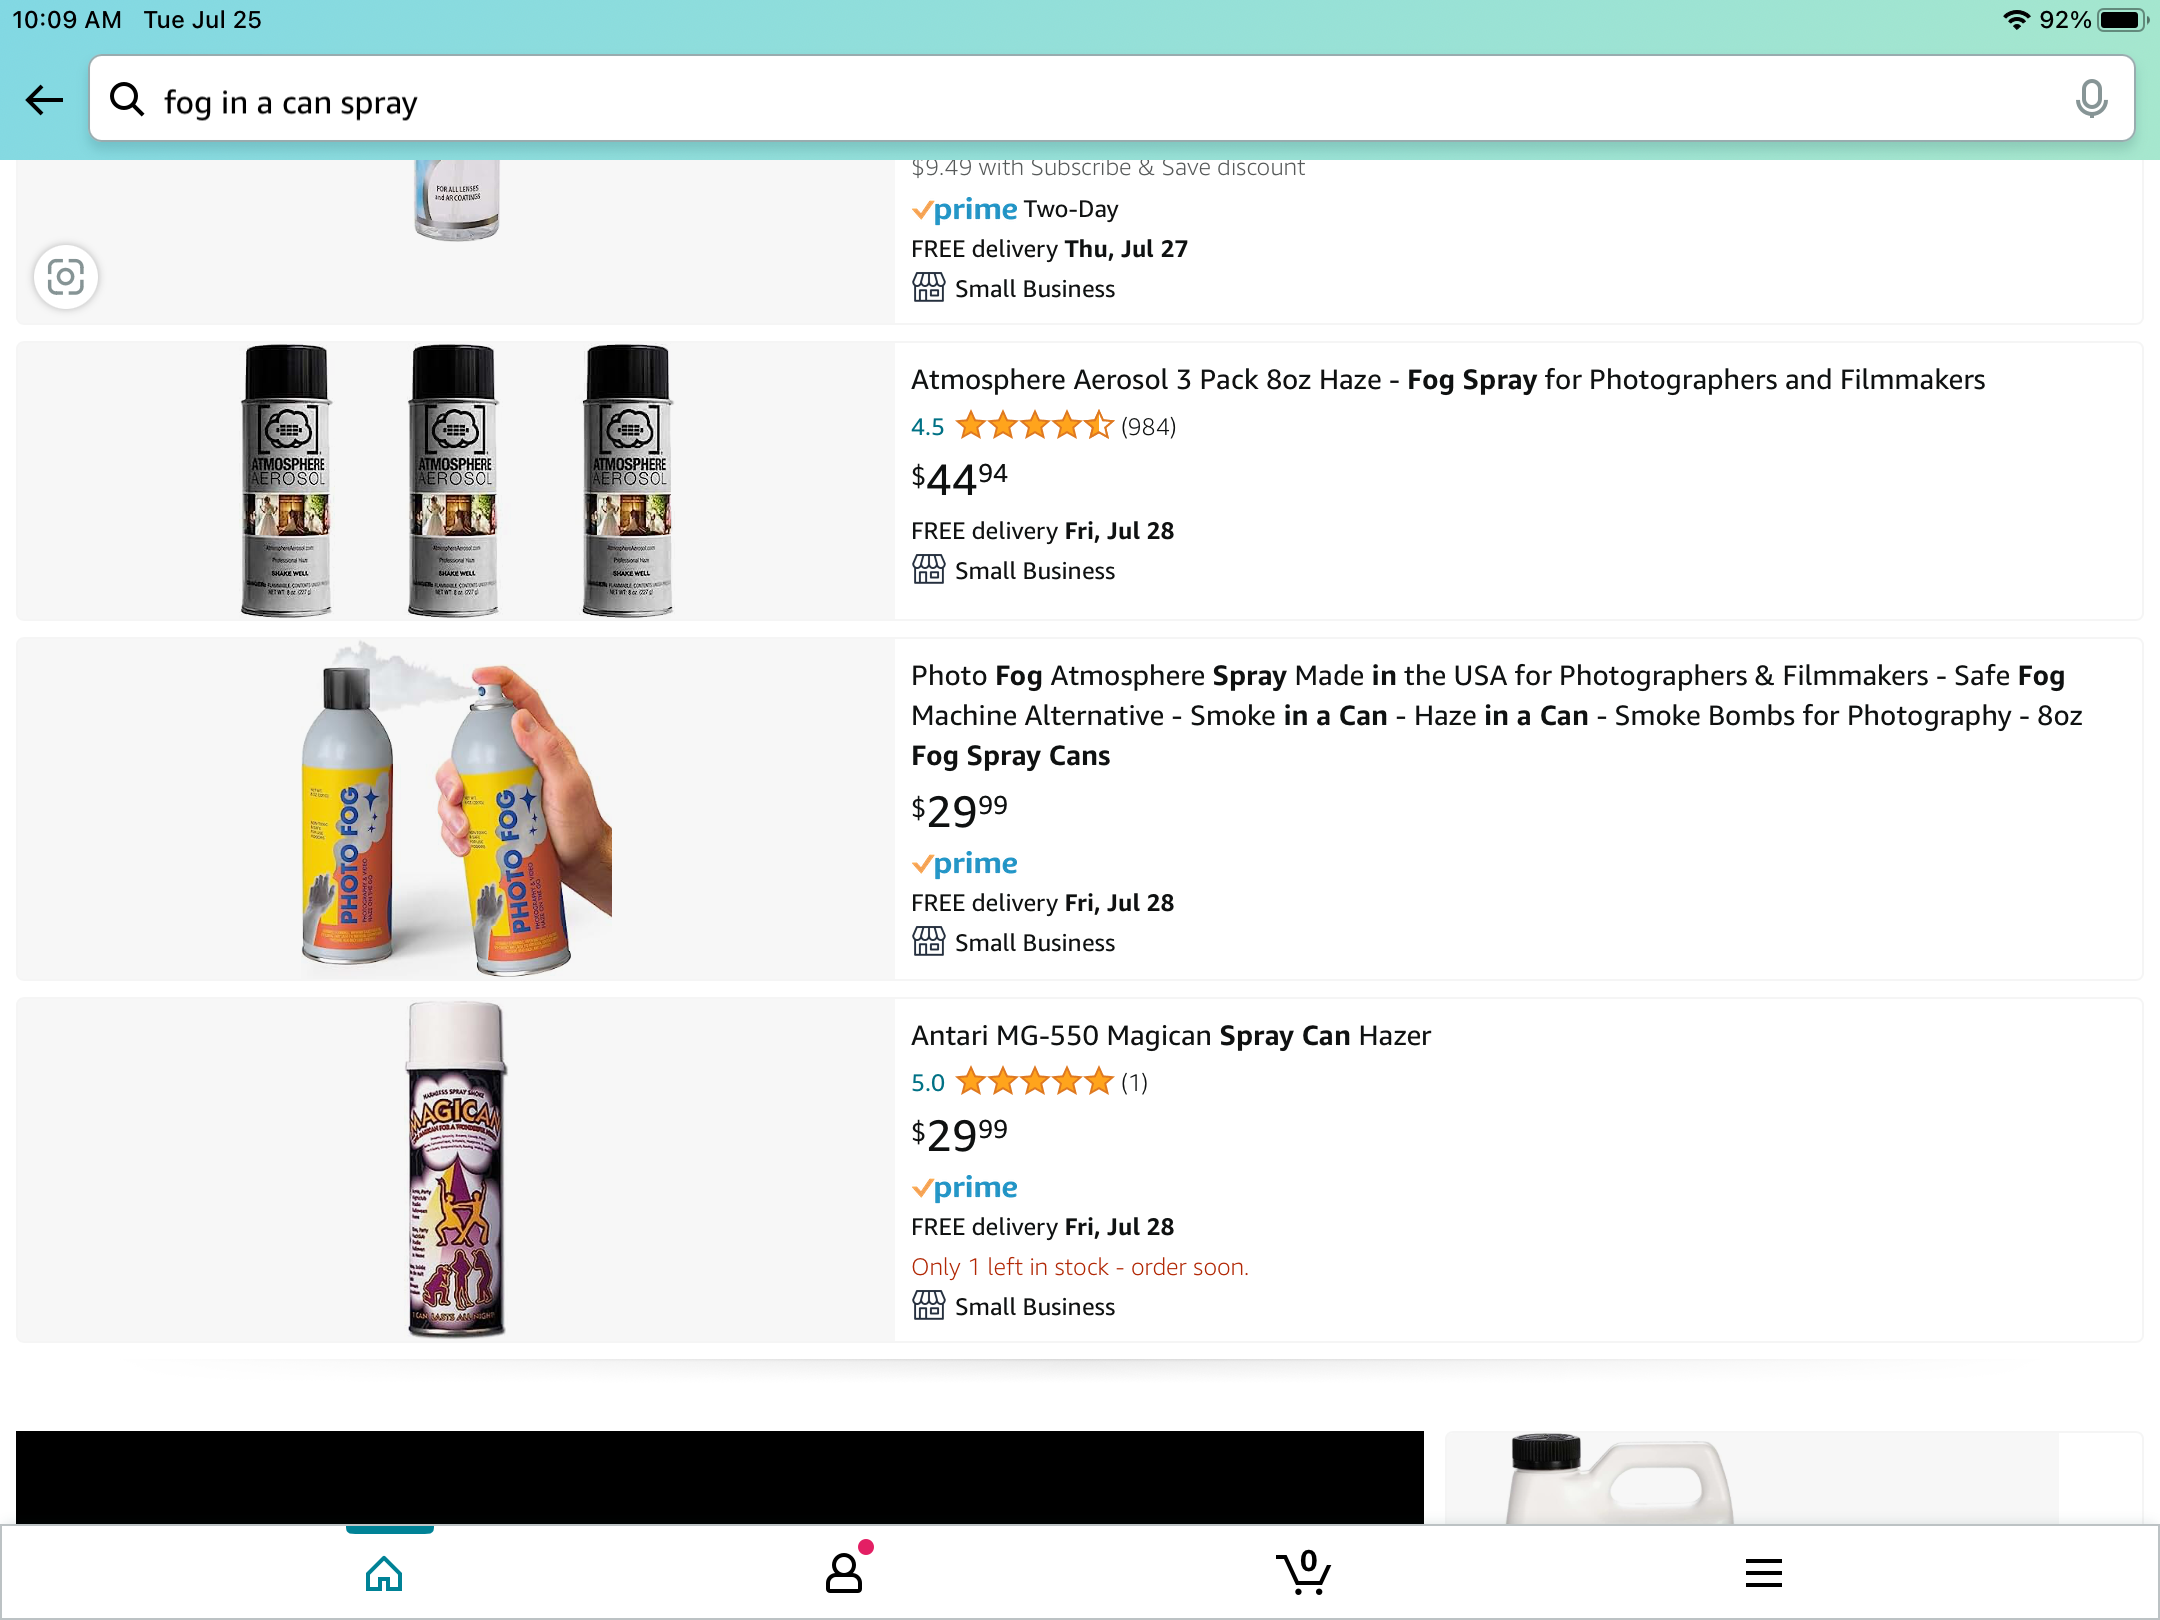Tap the magnifying glass search icon
Screen dimensions: 2160x1620
[x=127, y=100]
